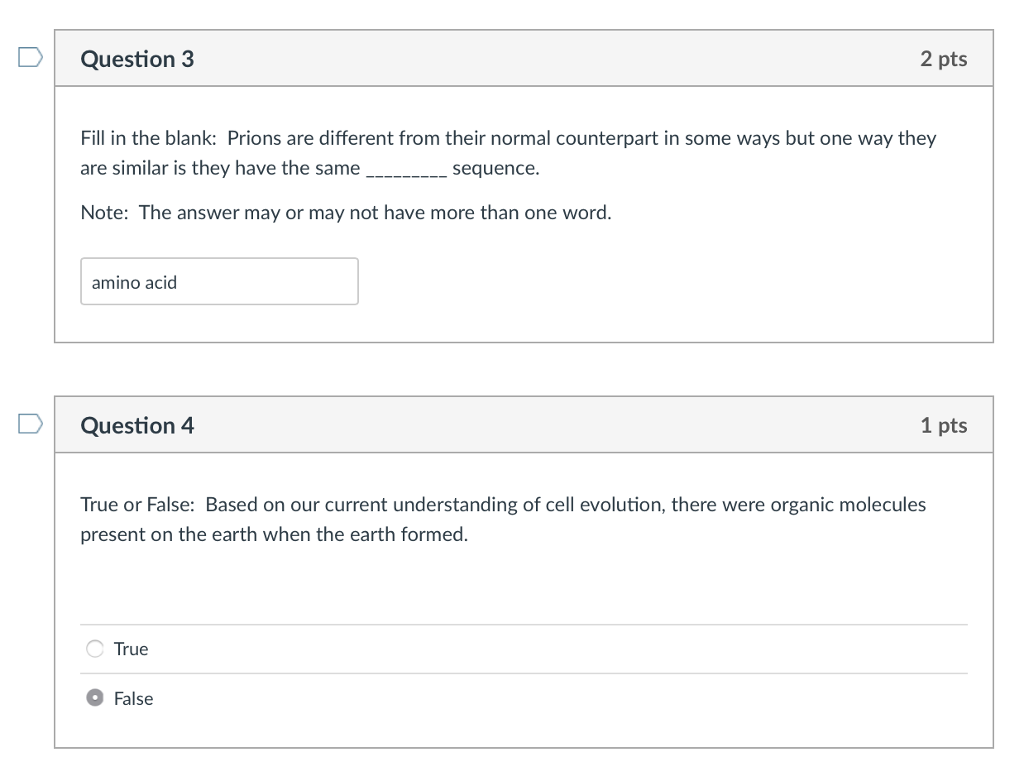Click the 'True or False:' prompt text
The width and height of the screenshot is (1024, 781).
click(138, 504)
